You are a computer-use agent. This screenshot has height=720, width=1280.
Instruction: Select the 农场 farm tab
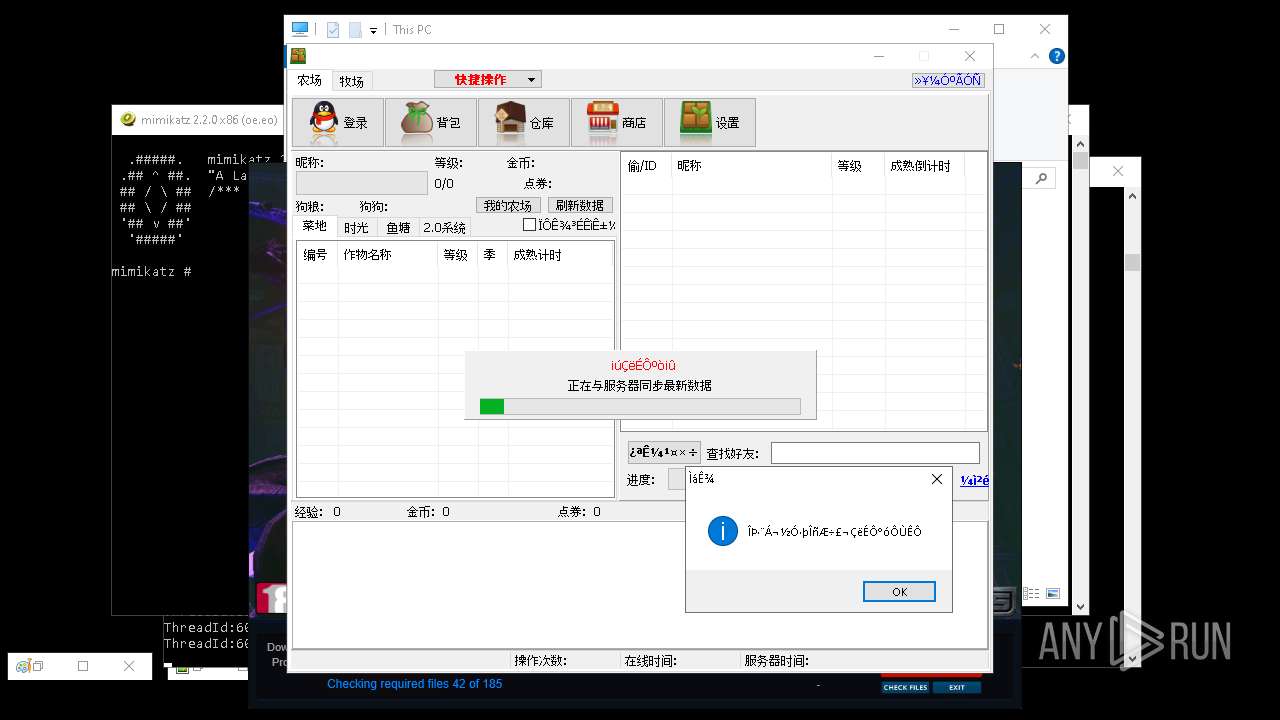click(309, 80)
